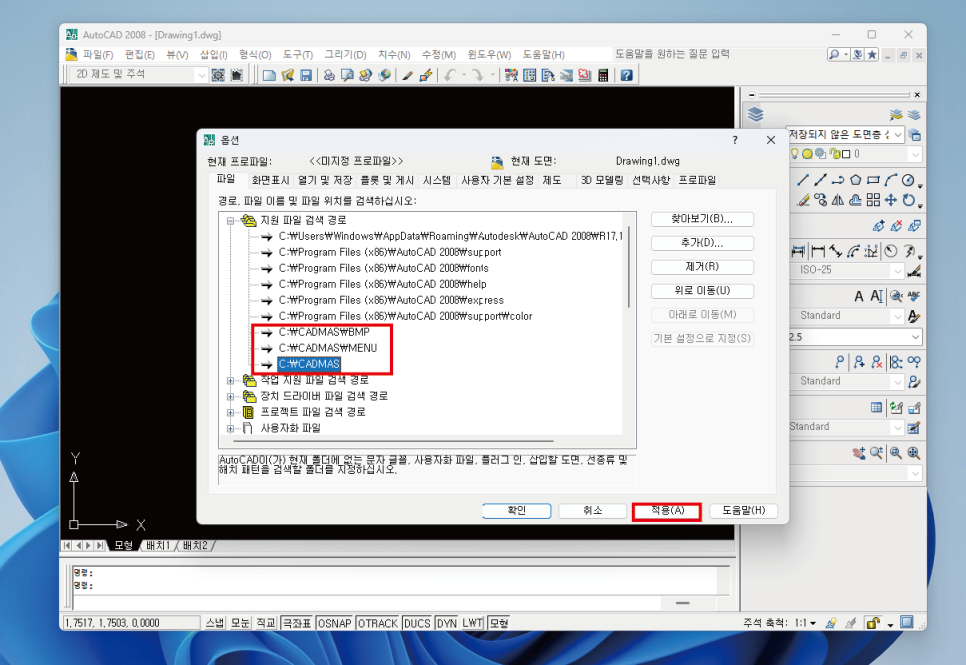This screenshot has height=665, width=966.
Task: Open the 도구(T) menu
Action: coord(298,55)
